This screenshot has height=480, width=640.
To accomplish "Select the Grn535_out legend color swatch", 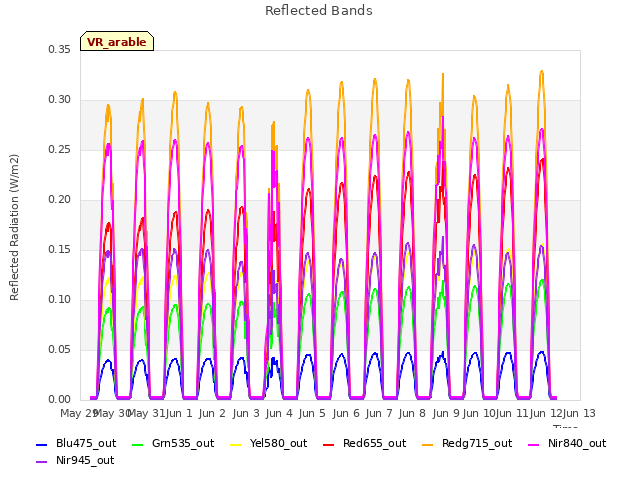I will point(138,444).
